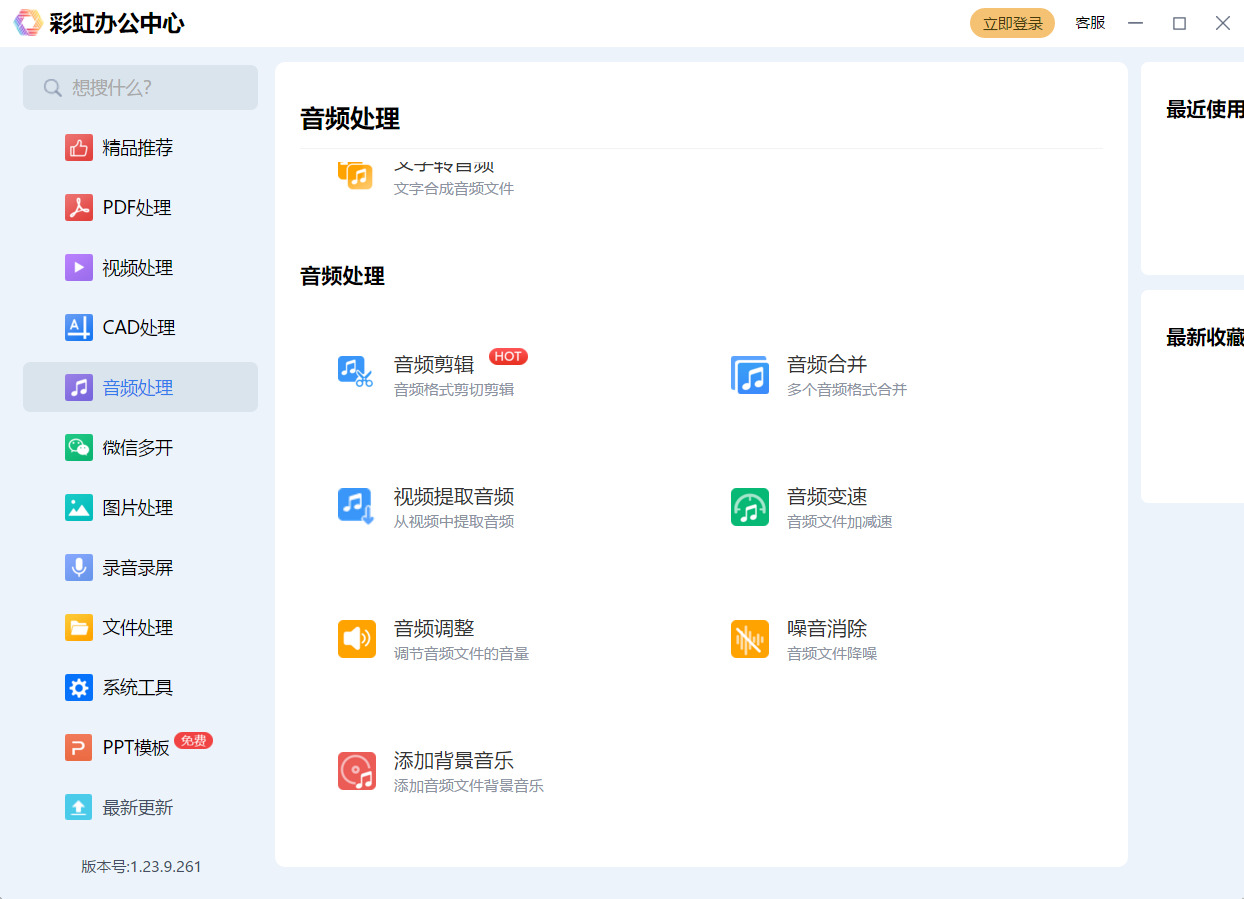The image size is (1244, 899).
Task: Click the 客服 customer service link
Action: tap(1090, 23)
